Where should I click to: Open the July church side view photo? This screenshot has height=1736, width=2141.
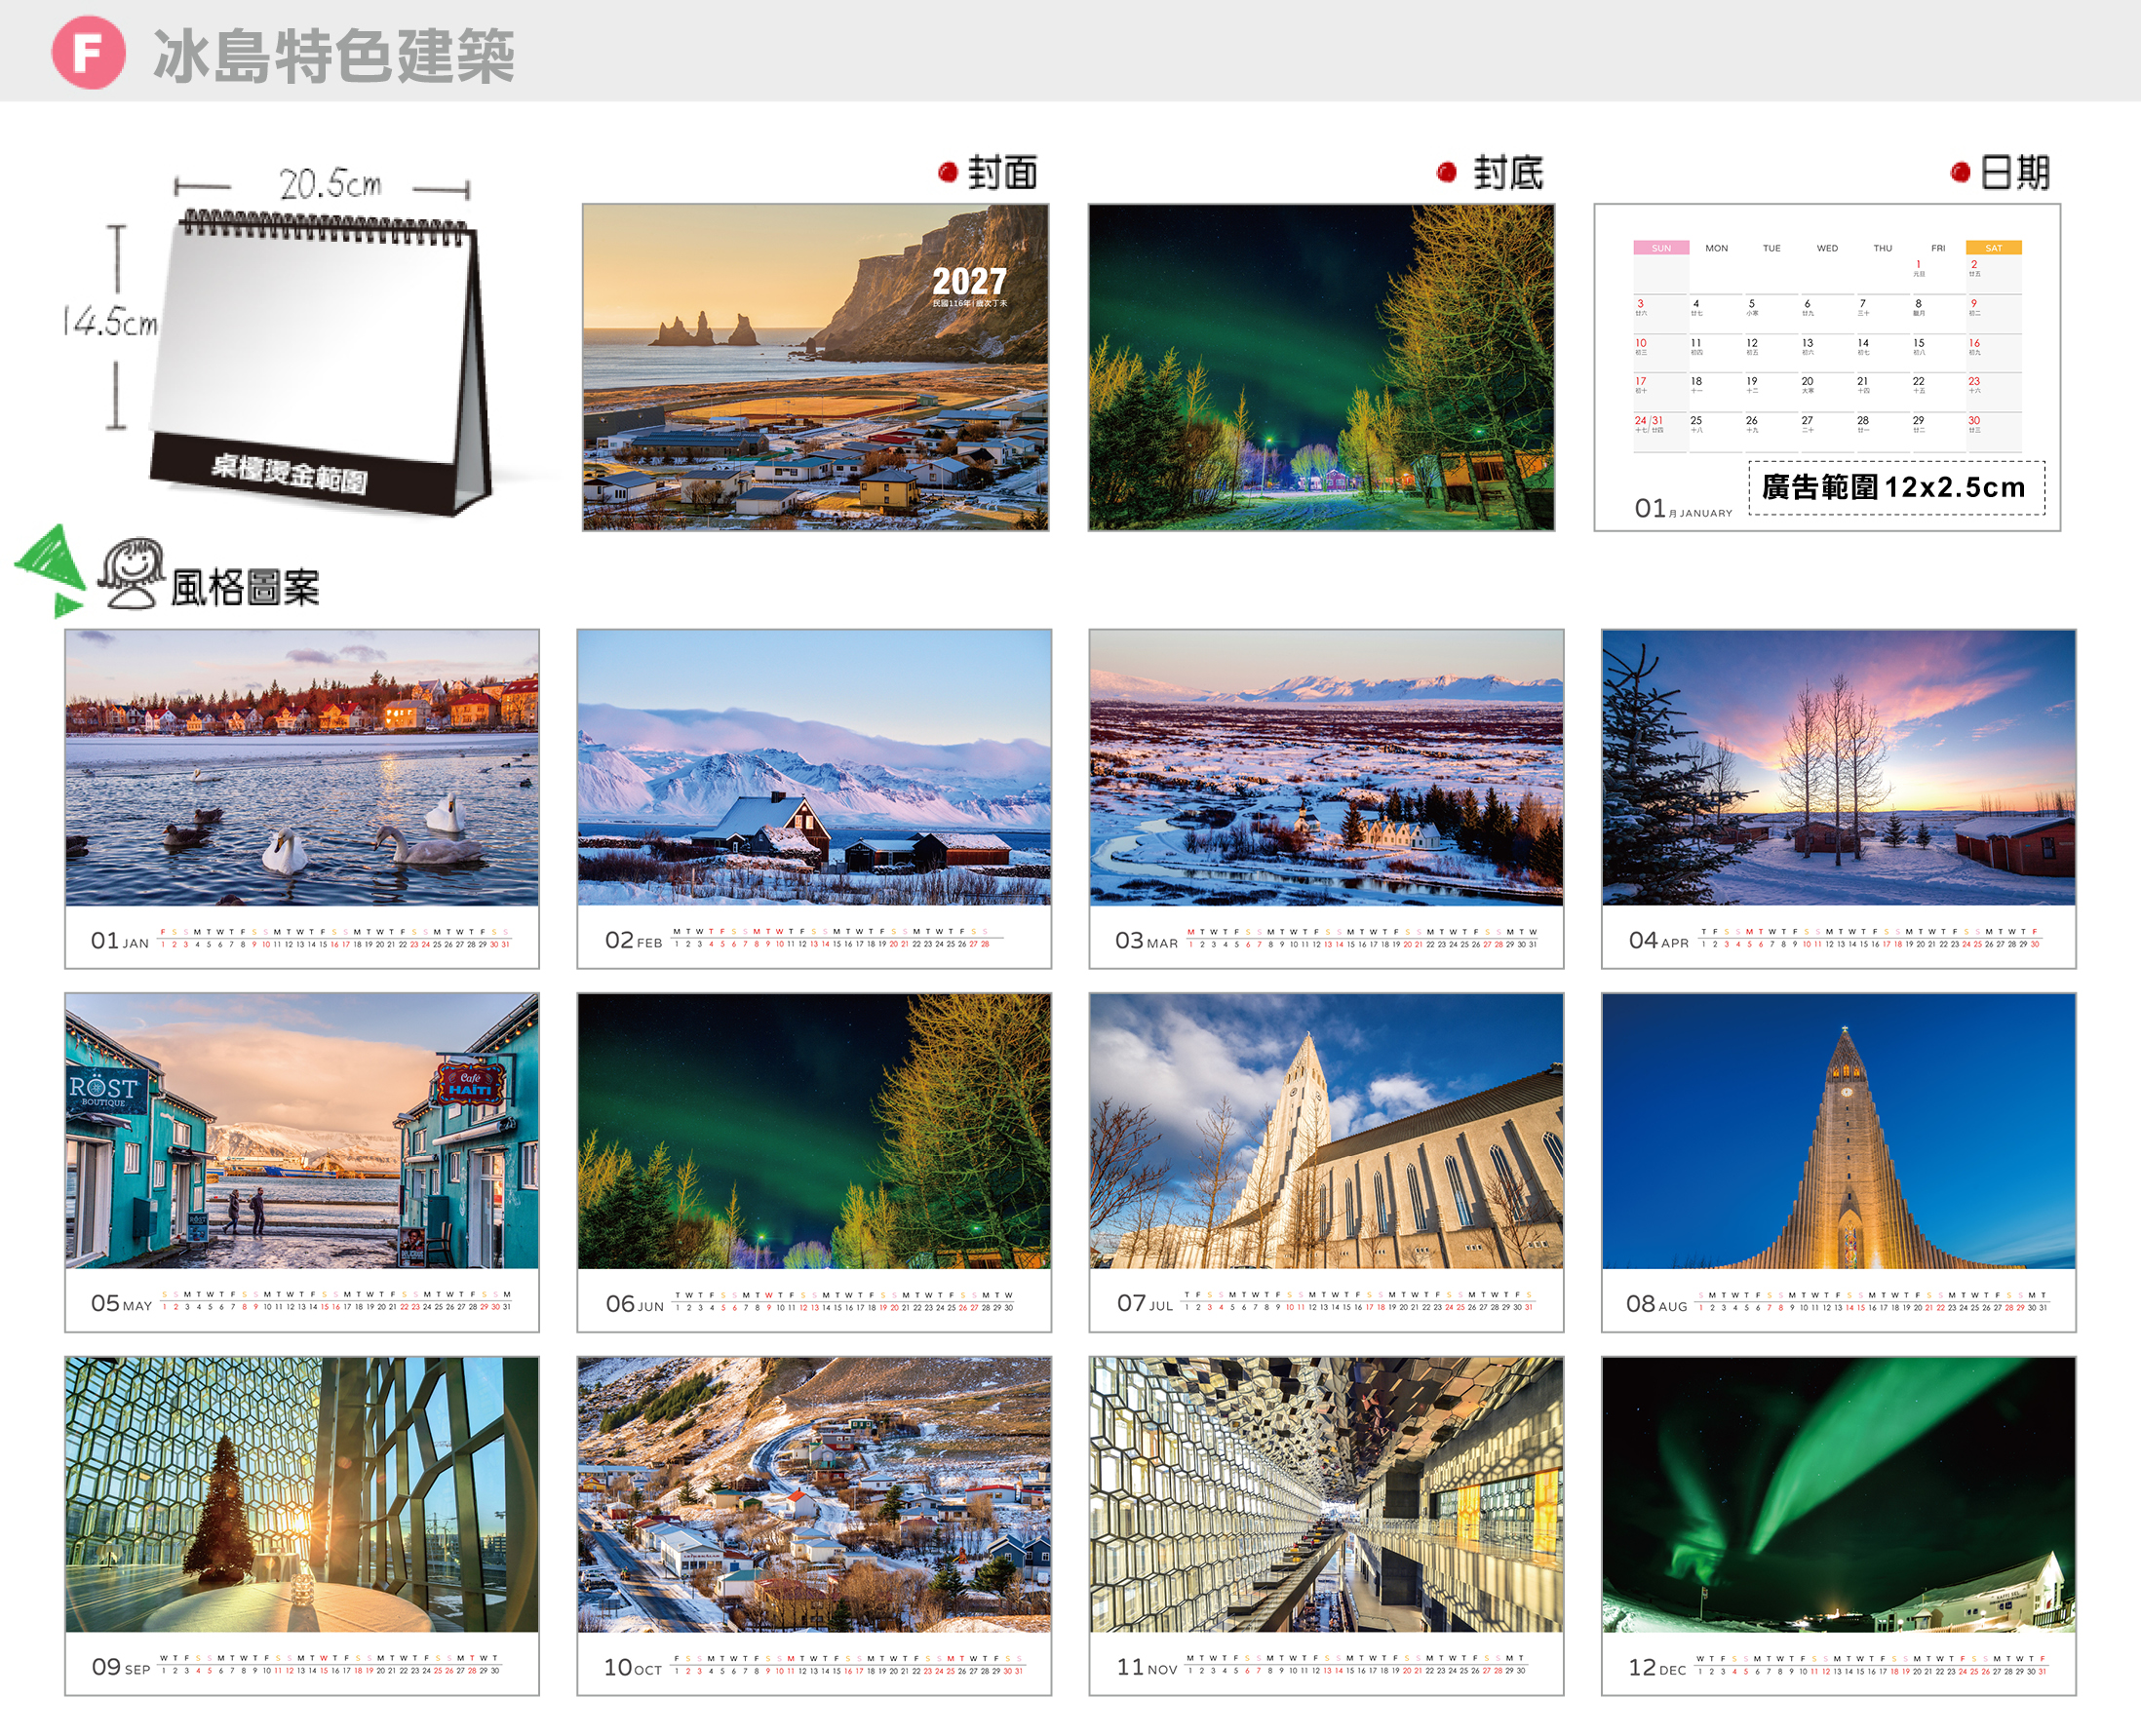pos(1326,1131)
